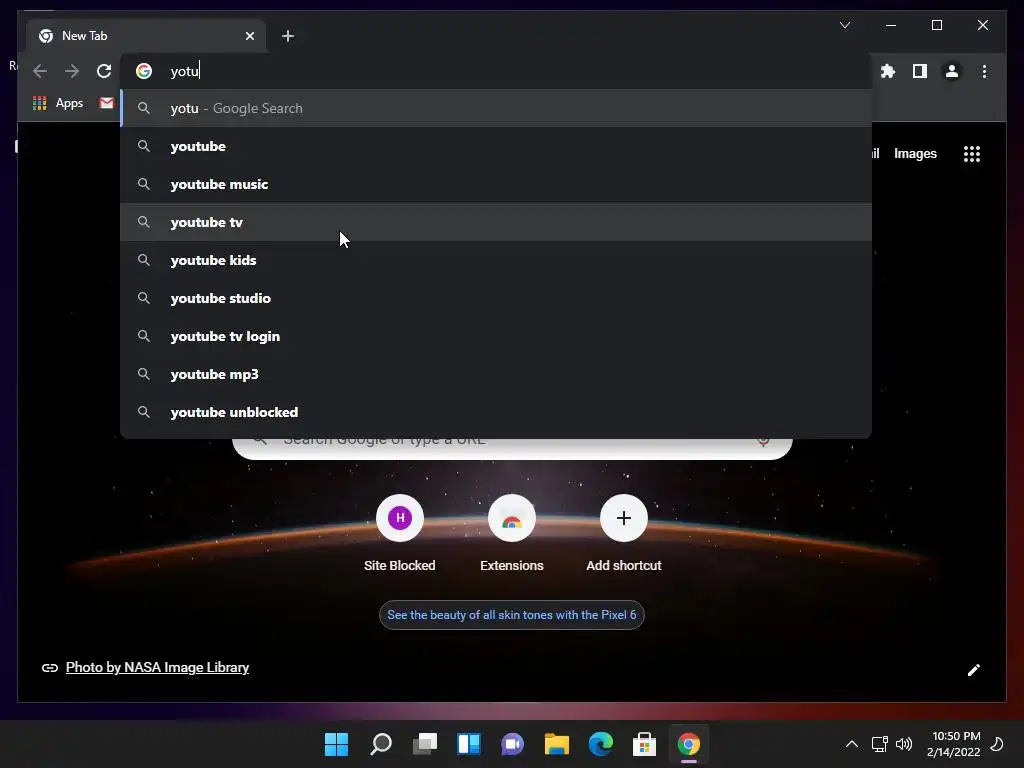
Task: Pick the 'youtube kids' suggestion
Action: [x=496, y=260]
